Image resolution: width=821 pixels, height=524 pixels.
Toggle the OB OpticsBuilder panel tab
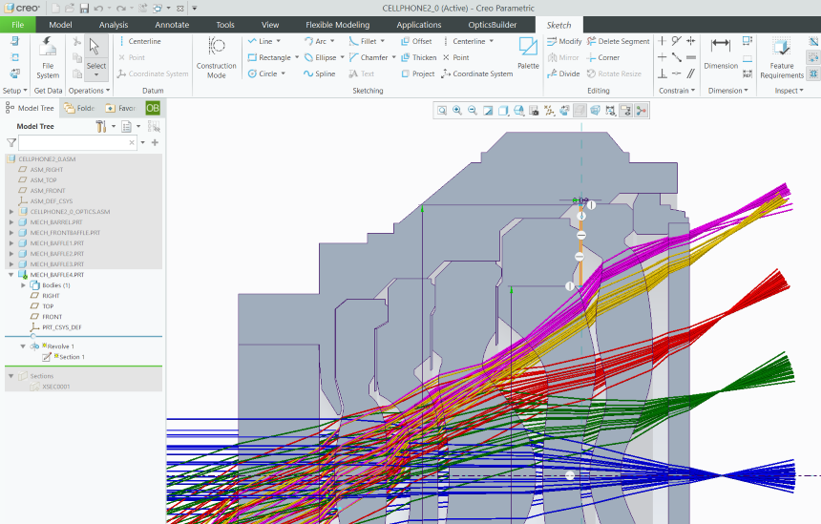[x=152, y=108]
